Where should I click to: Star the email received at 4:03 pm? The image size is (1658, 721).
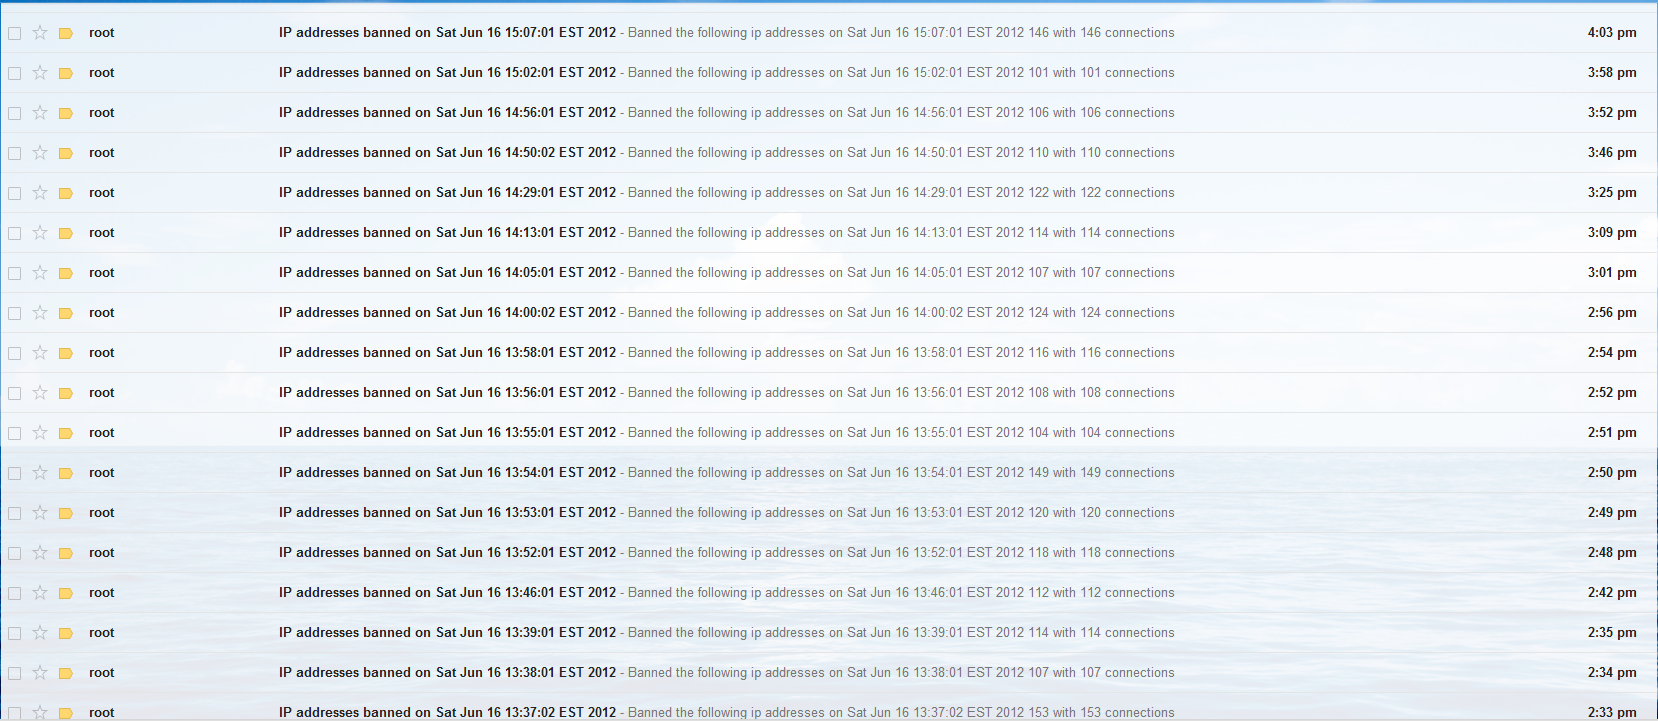point(40,33)
